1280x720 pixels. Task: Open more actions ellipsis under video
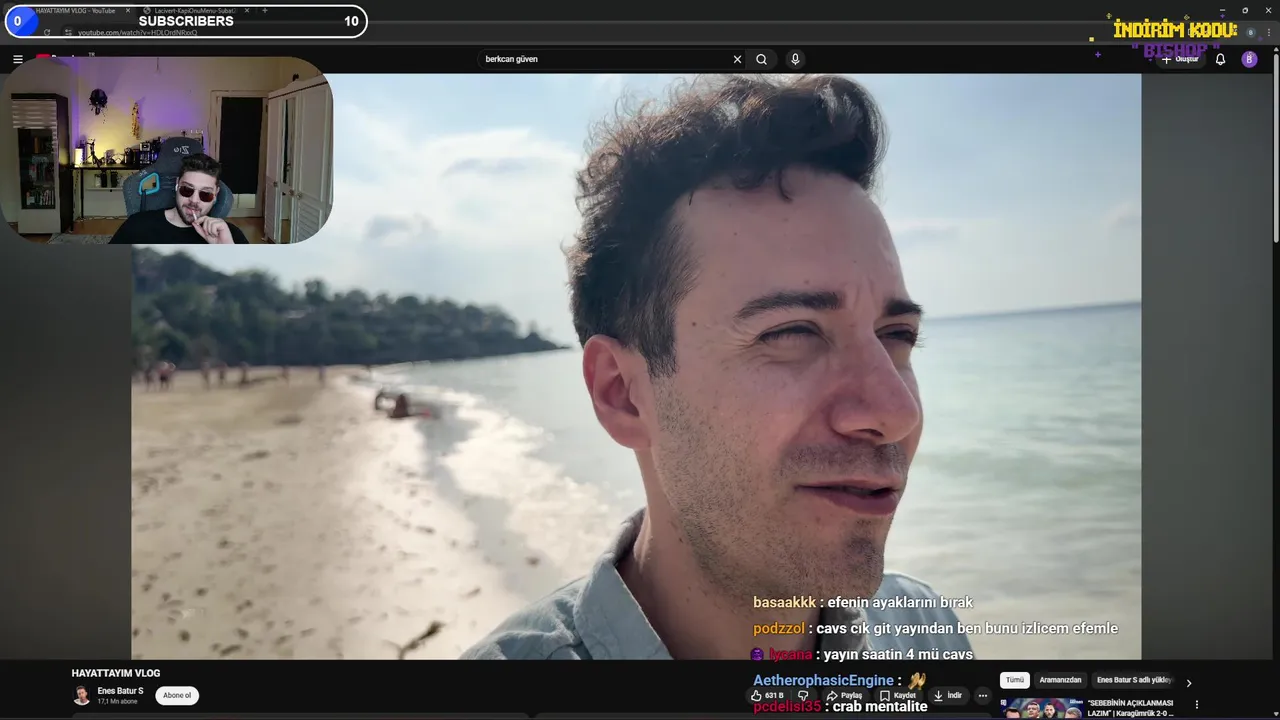point(983,695)
